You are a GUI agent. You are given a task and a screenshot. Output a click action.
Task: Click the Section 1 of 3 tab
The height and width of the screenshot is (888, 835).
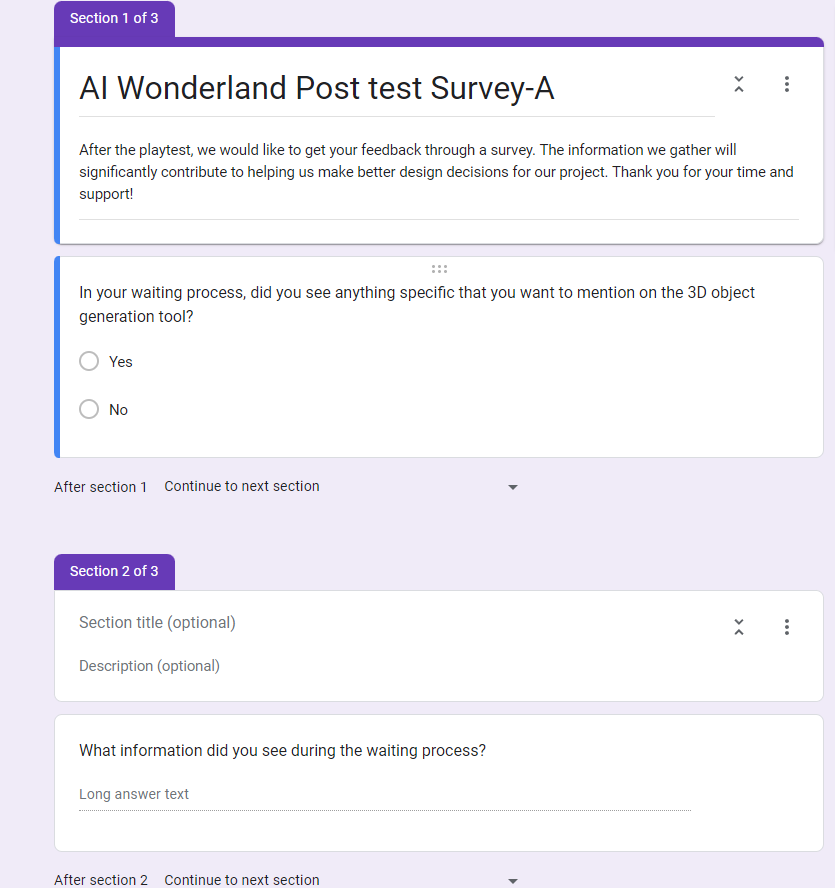pyautogui.click(x=114, y=19)
